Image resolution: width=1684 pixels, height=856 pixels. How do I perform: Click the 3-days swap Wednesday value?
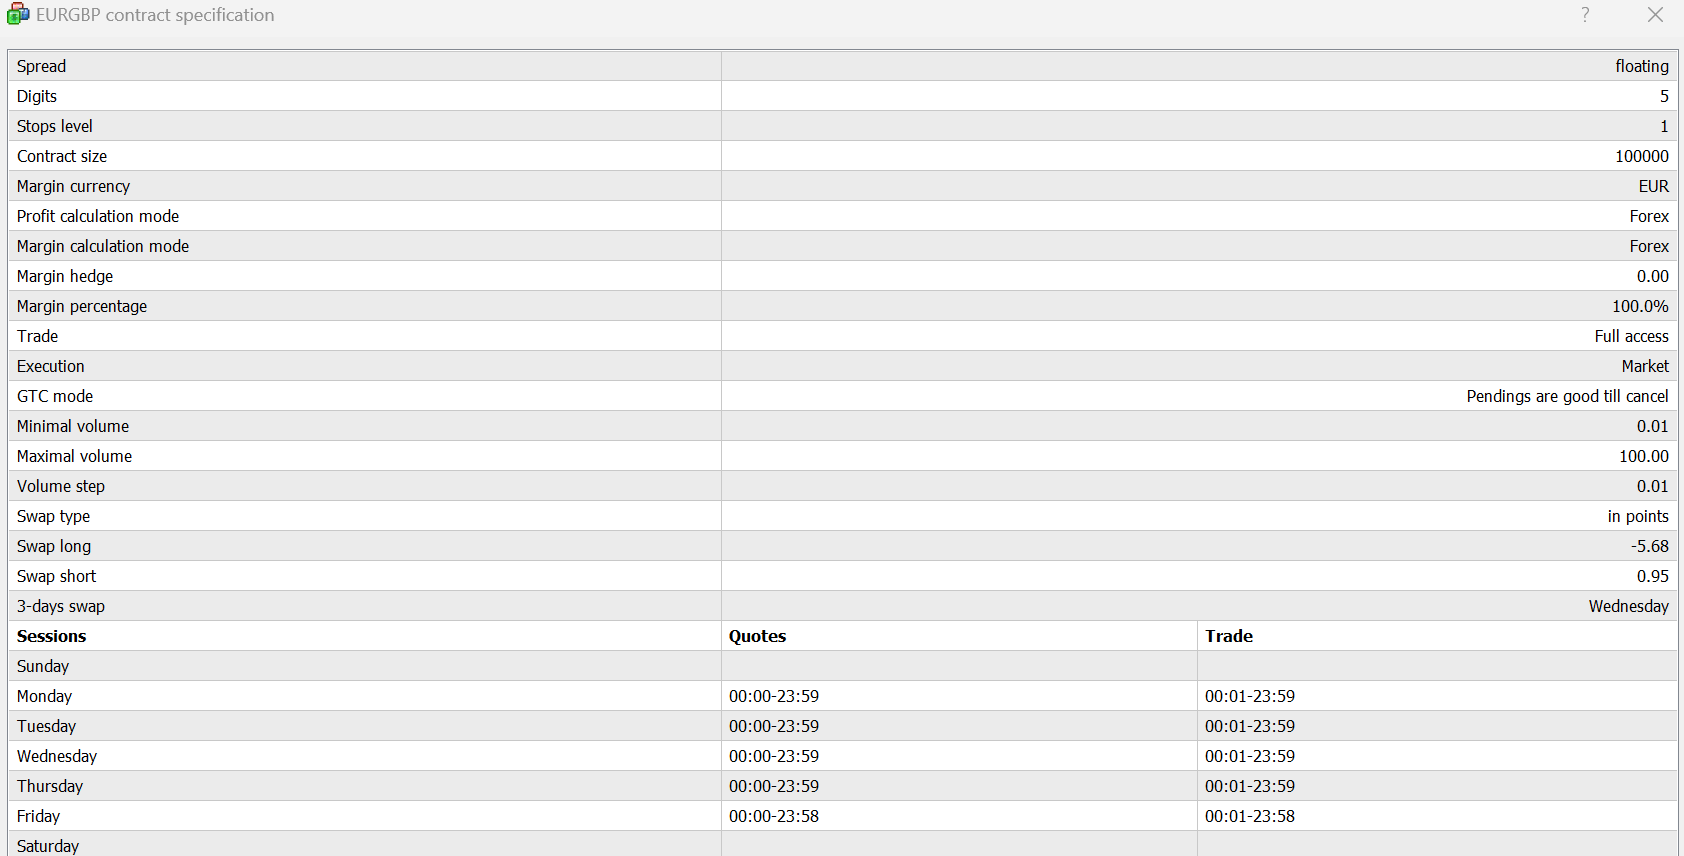(1628, 606)
